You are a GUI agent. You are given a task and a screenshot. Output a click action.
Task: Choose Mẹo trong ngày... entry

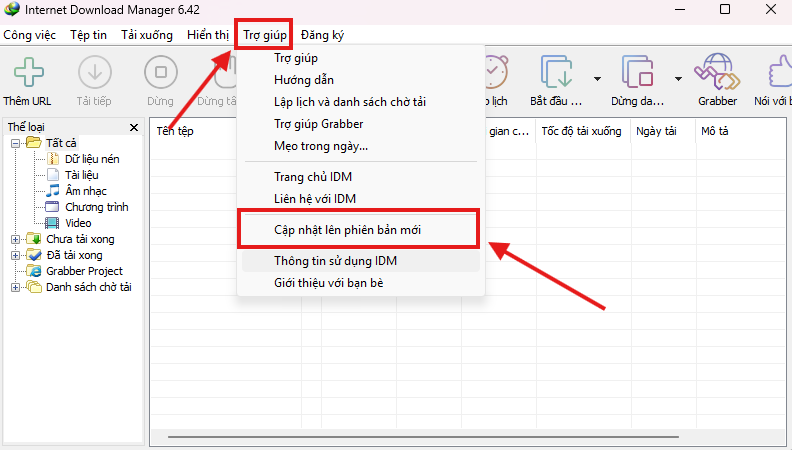pos(361,146)
